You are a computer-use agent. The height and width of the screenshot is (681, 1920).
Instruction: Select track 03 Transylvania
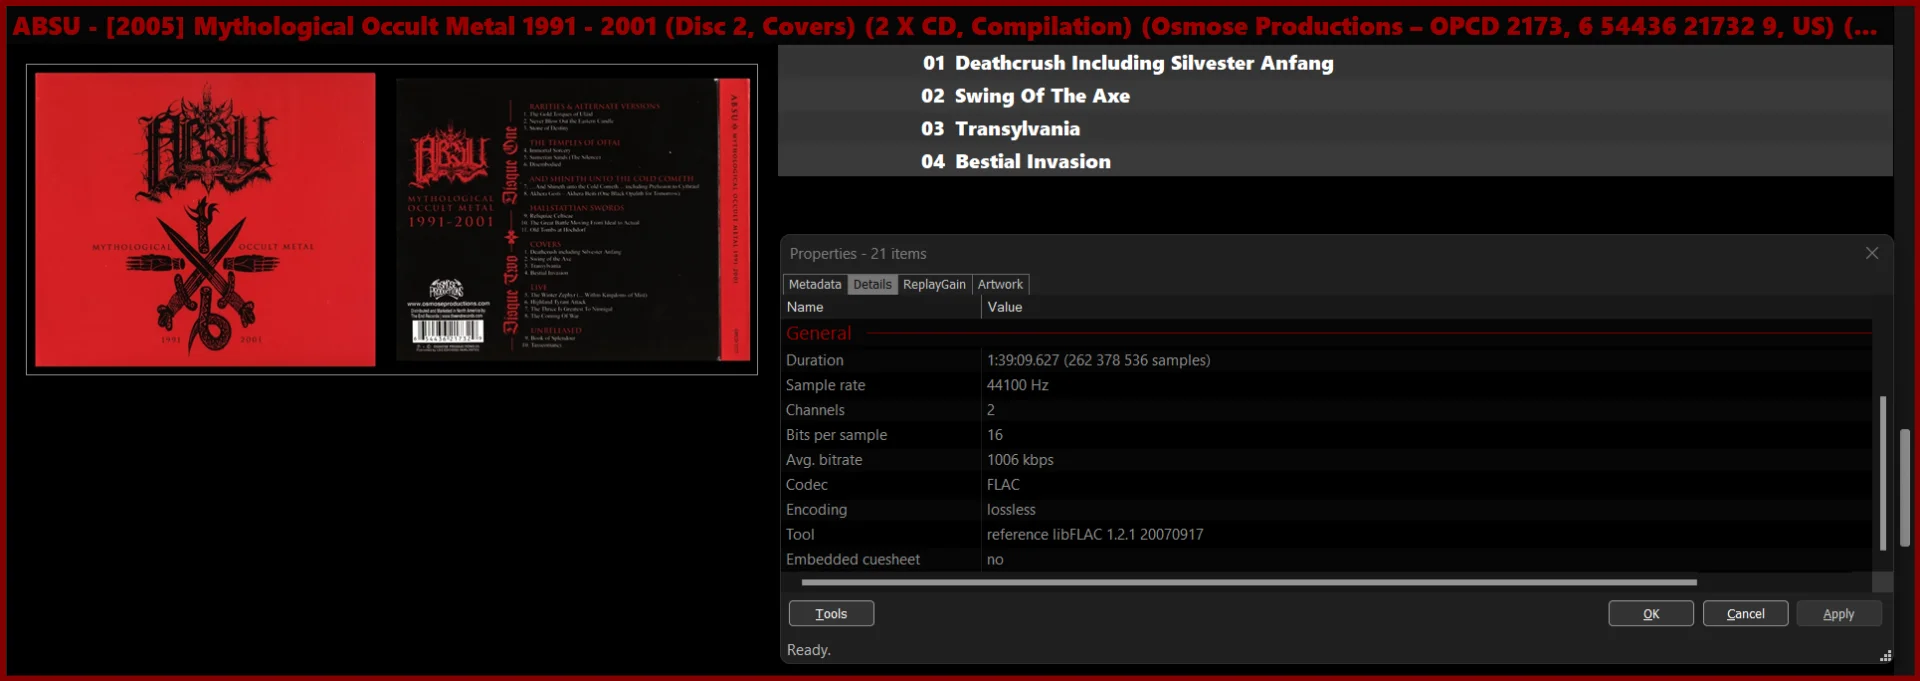(x=1335, y=129)
